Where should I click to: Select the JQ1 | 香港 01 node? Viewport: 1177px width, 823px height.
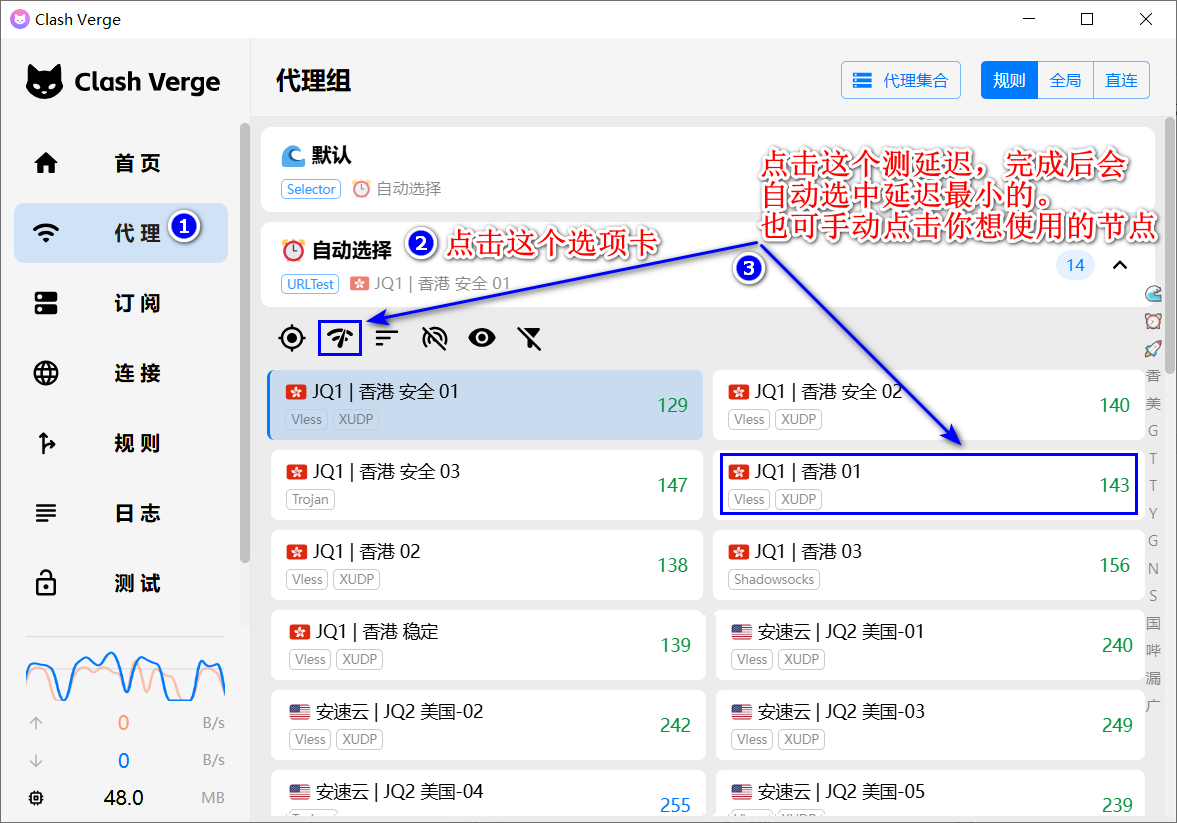point(928,484)
